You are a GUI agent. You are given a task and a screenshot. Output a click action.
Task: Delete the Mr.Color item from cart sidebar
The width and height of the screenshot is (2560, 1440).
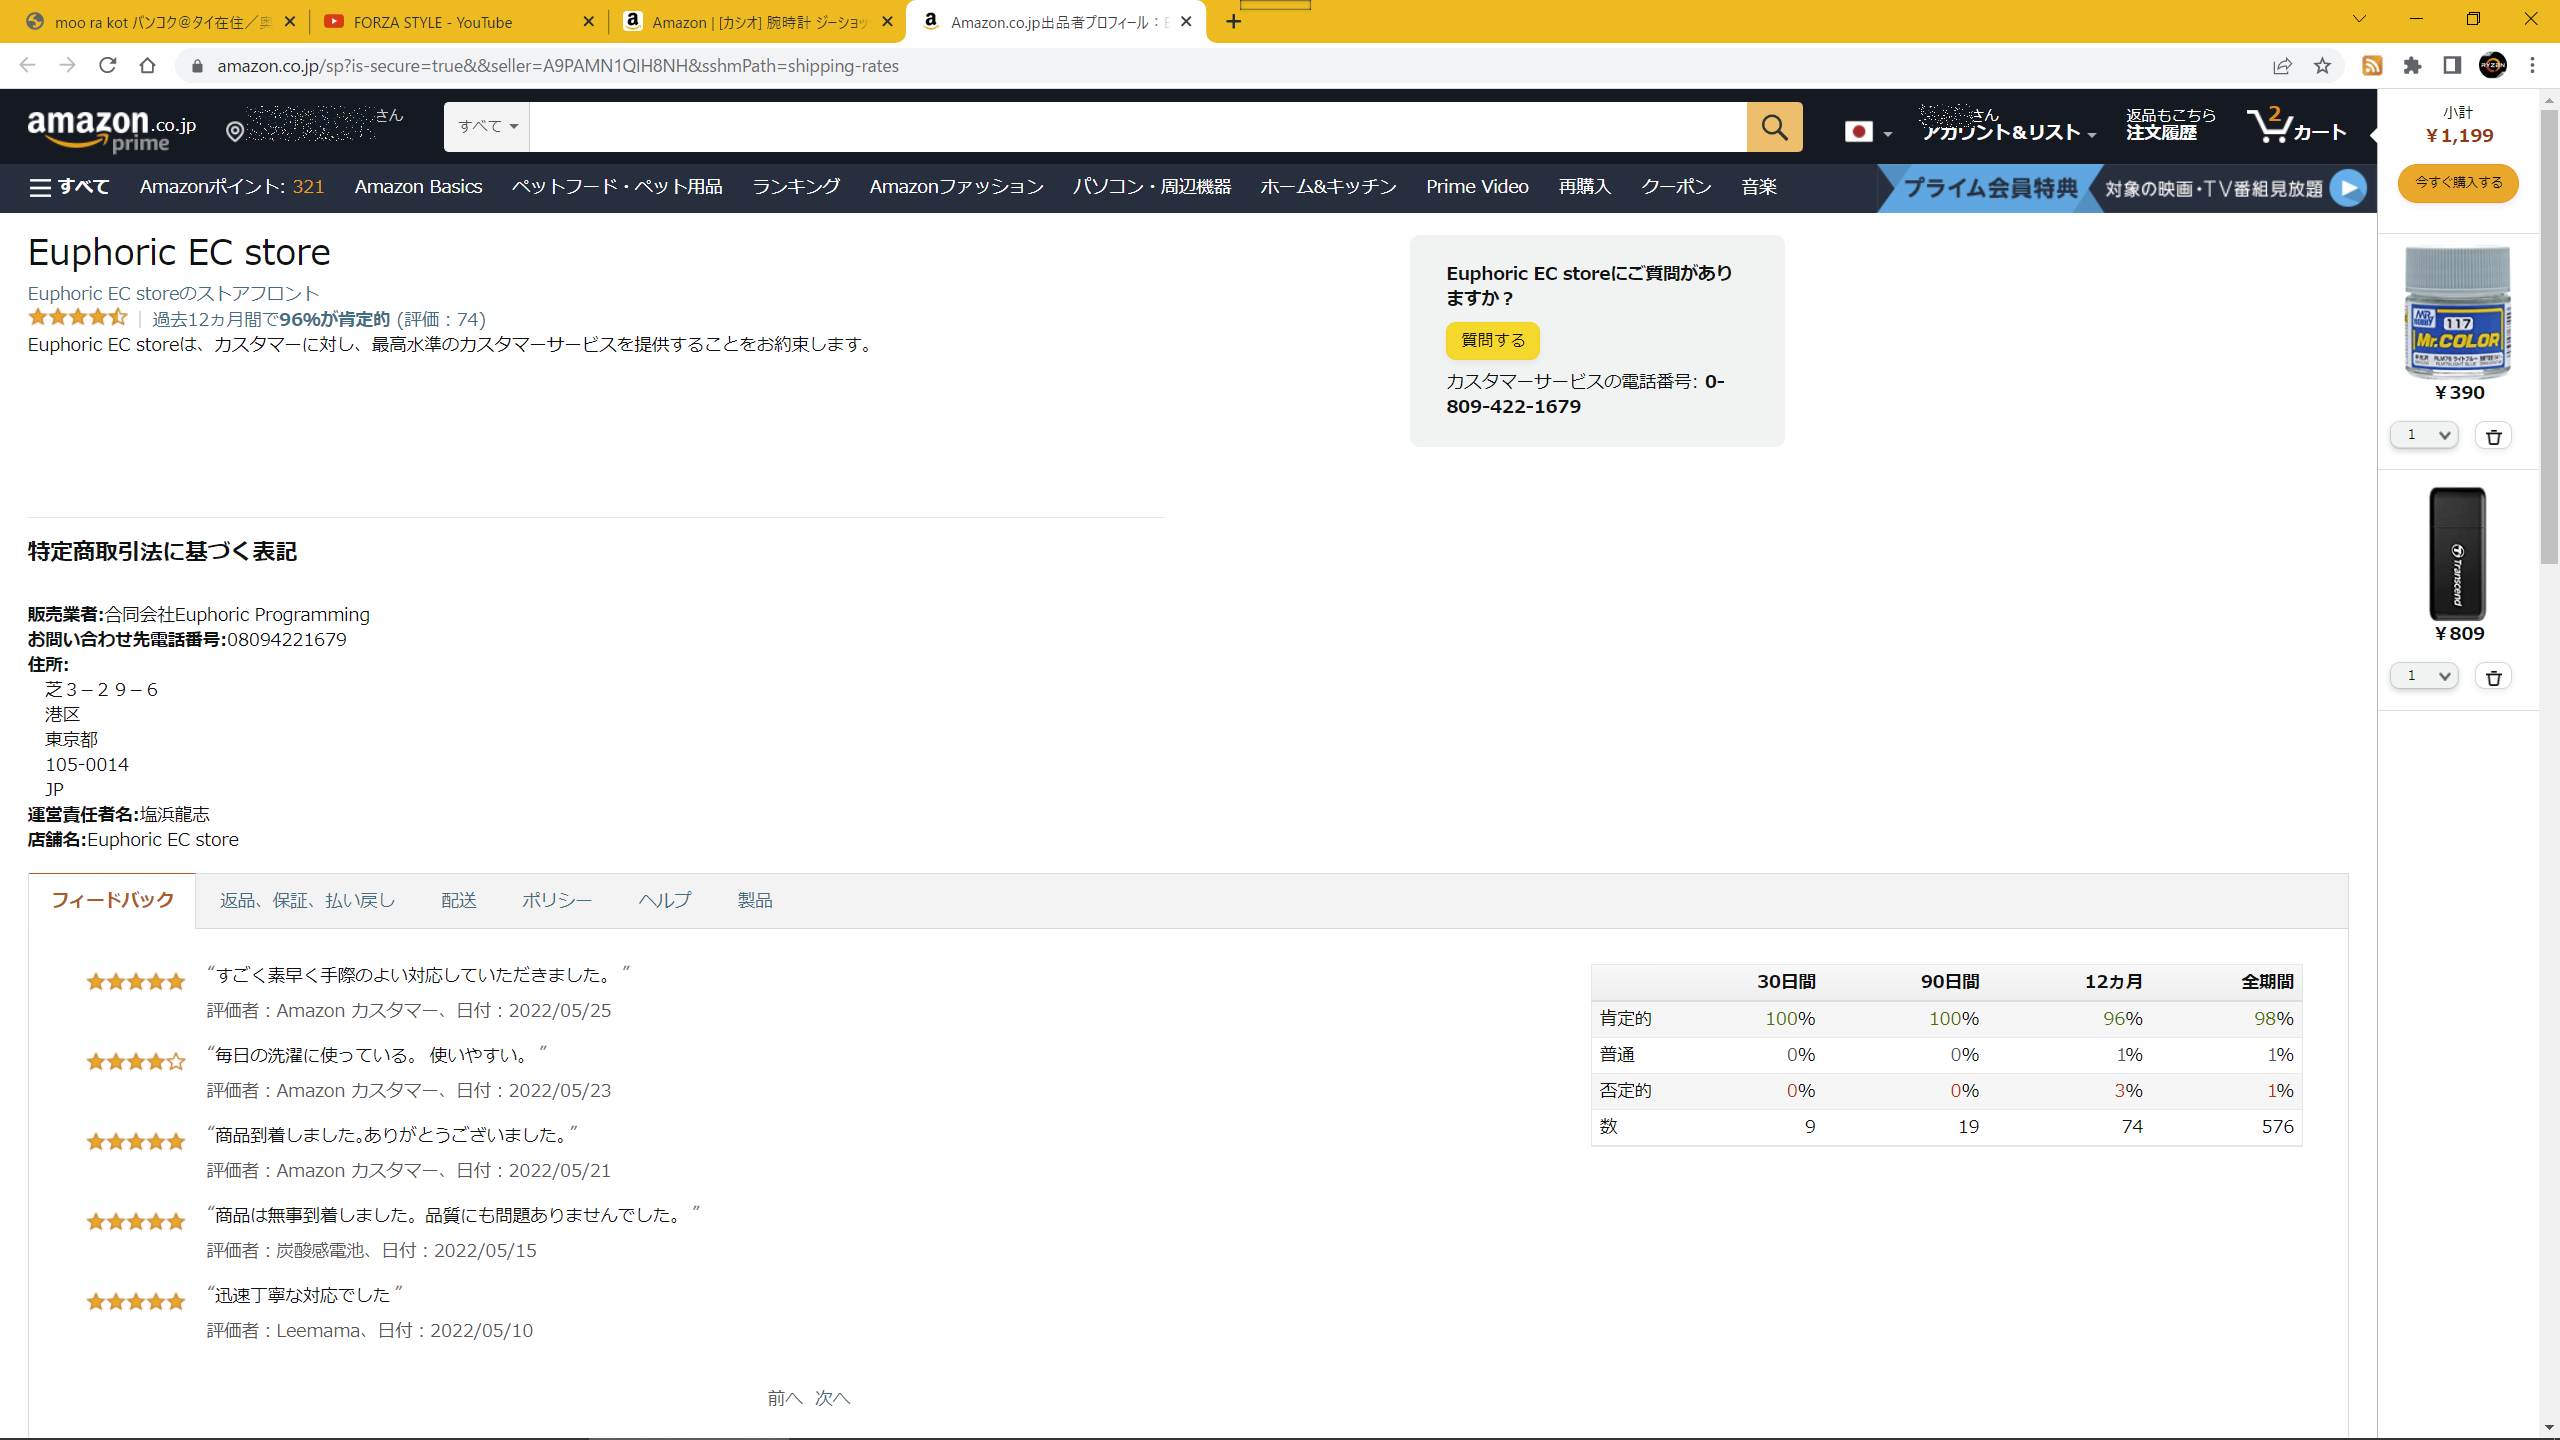(x=2493, y=436)
